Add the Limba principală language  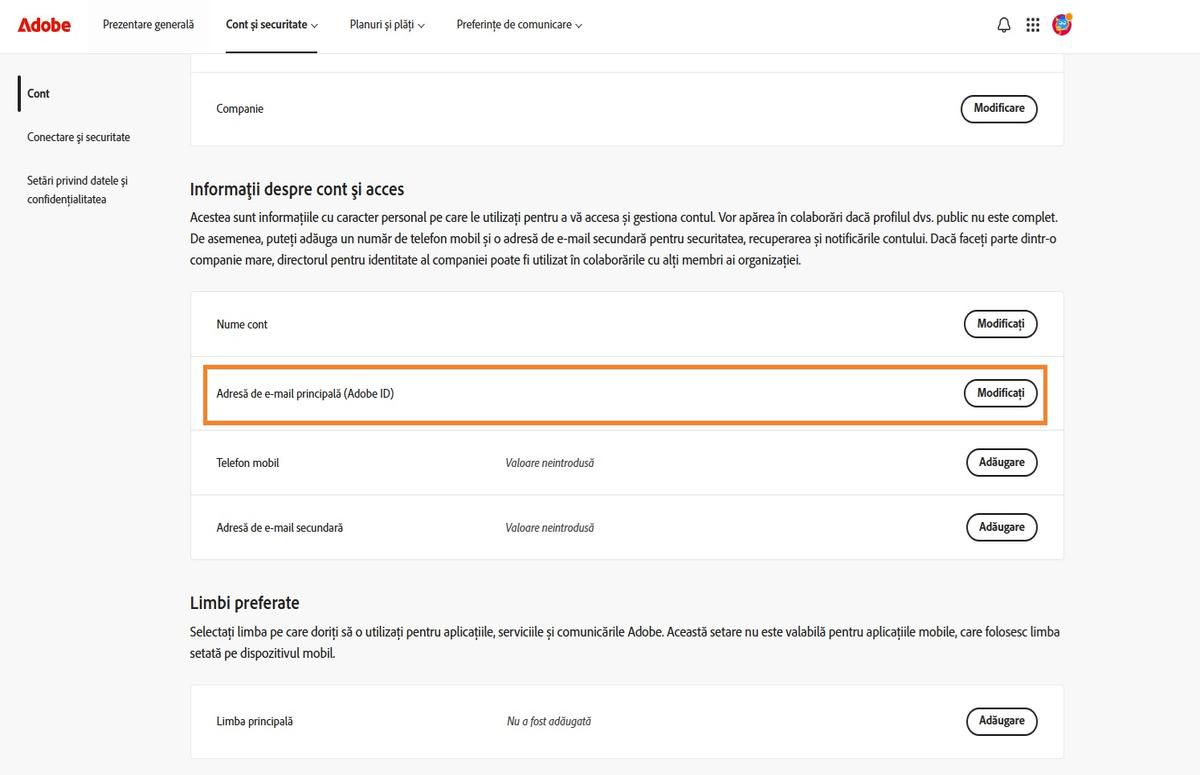pos(1001,721)
